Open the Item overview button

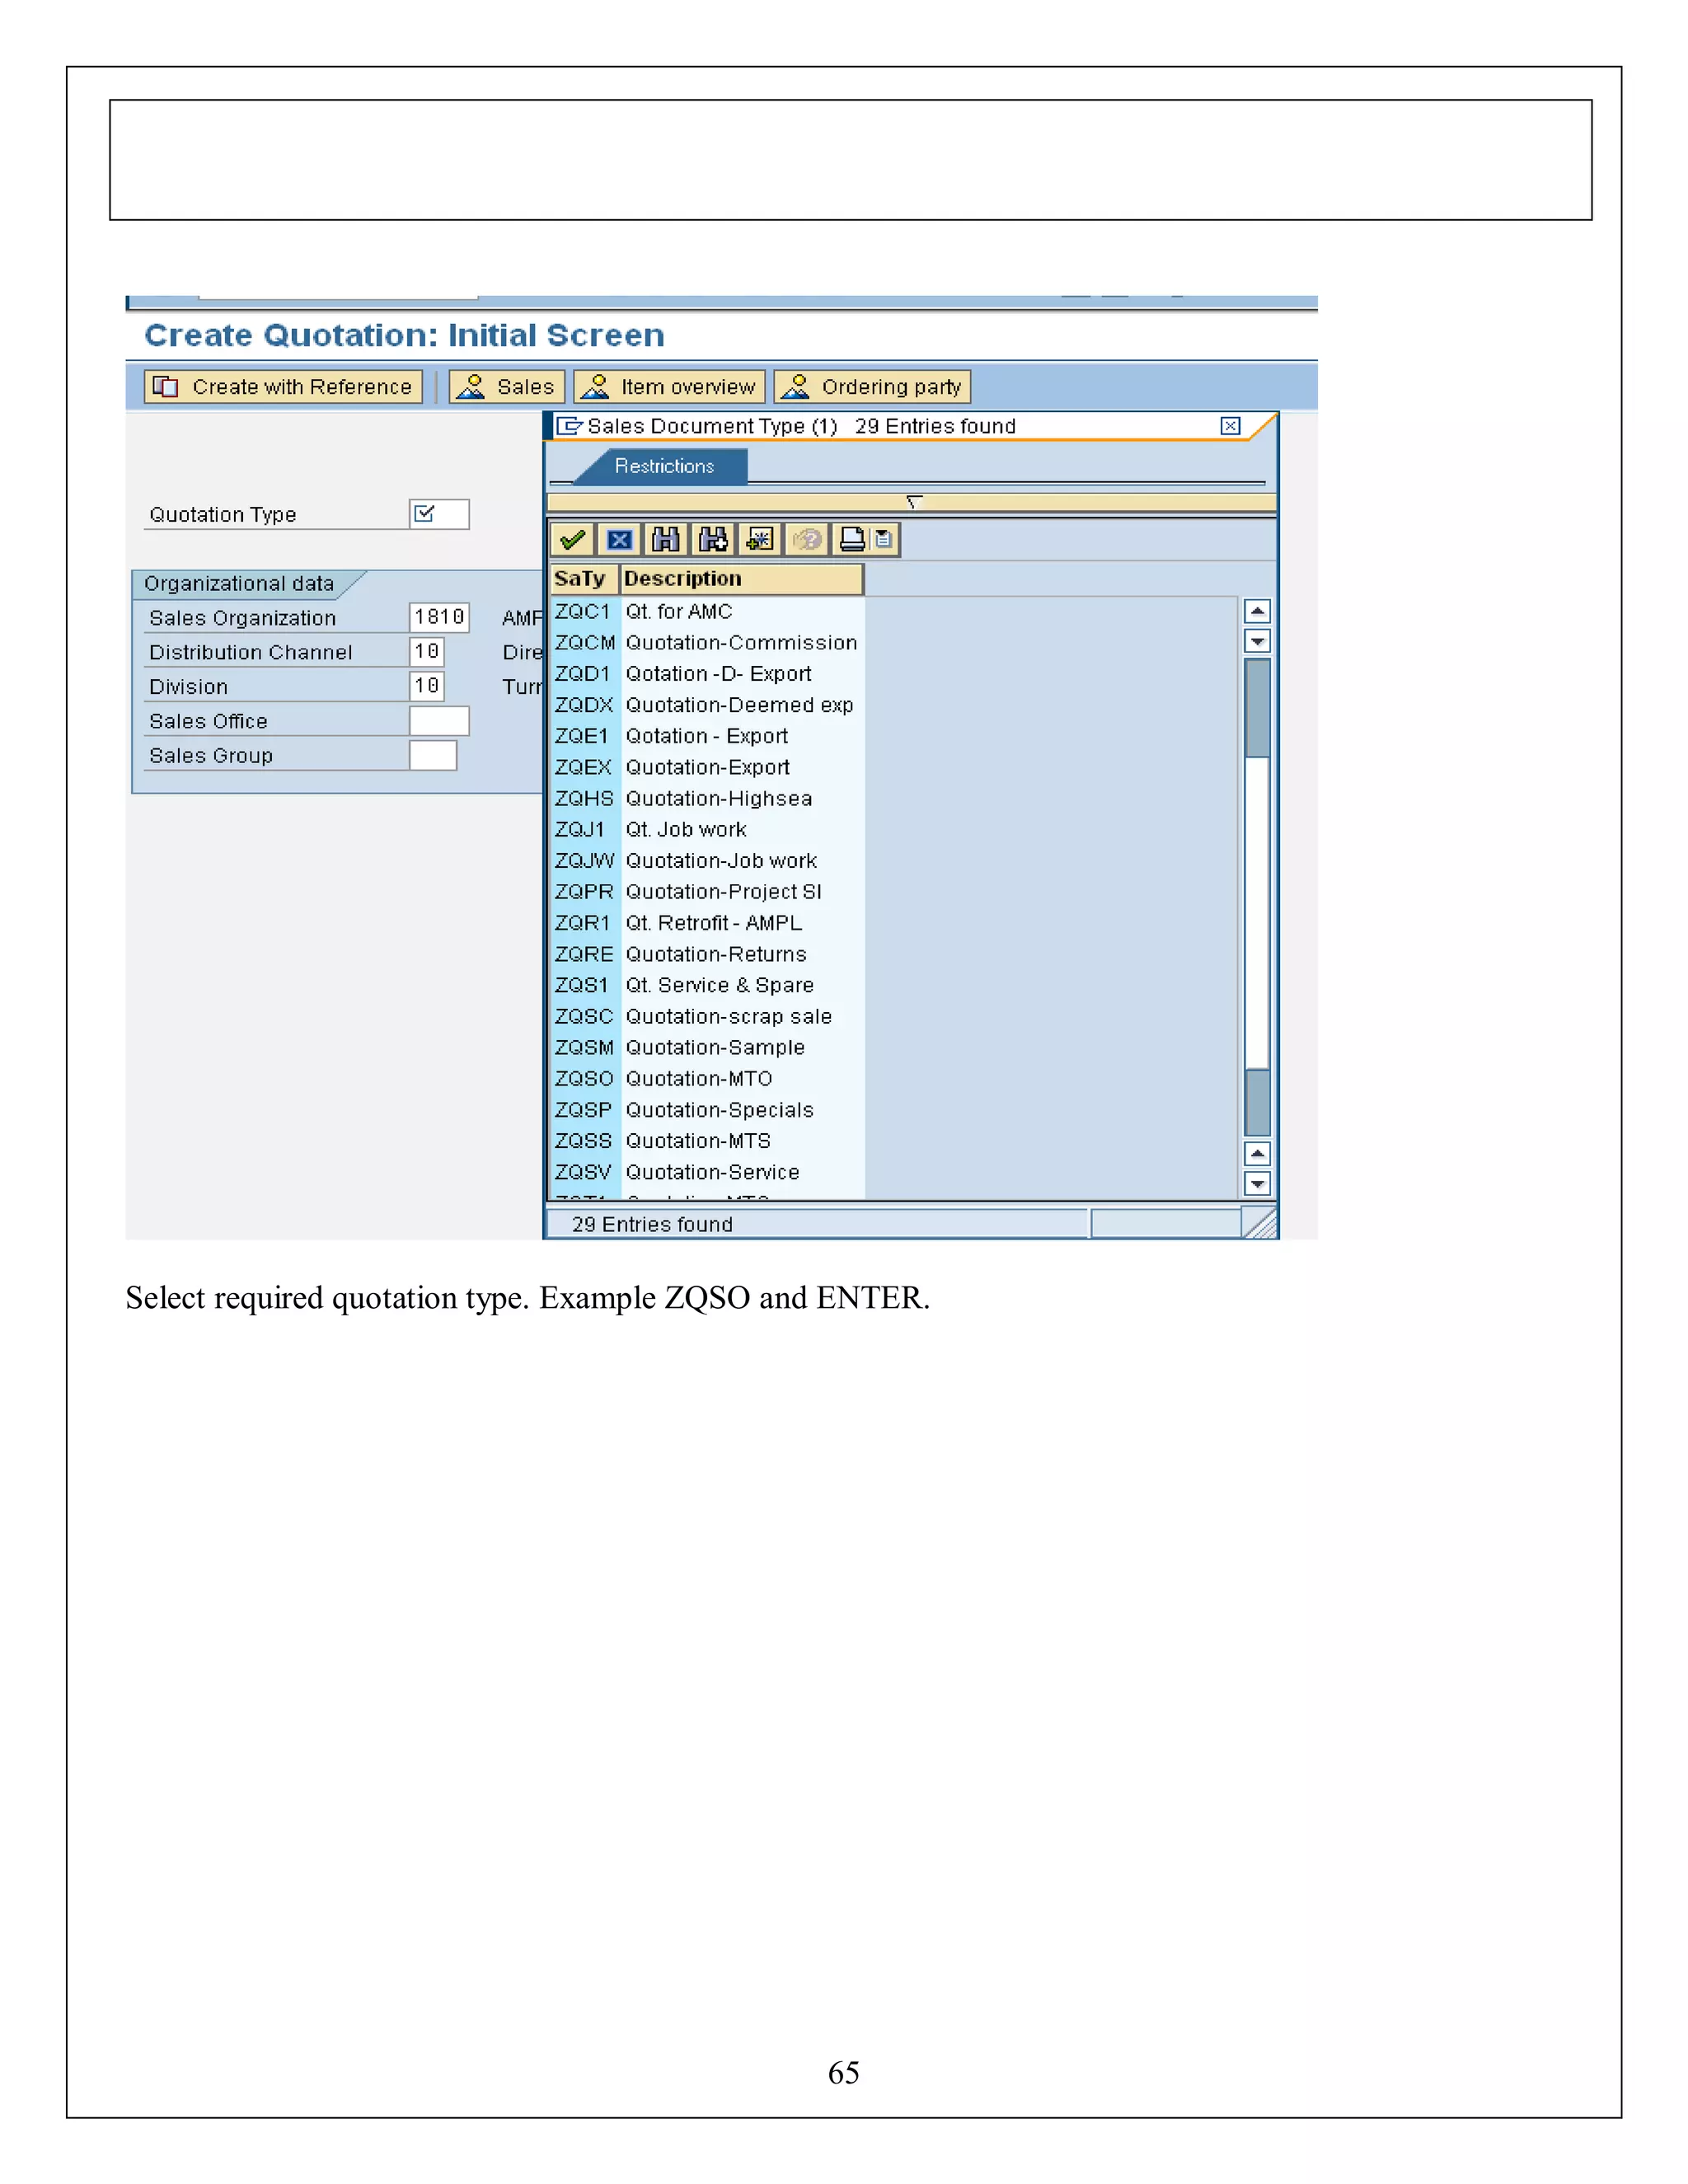click(669, 387)
